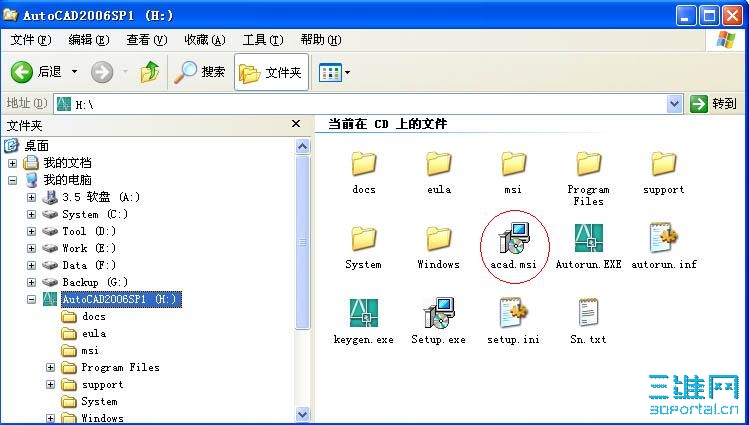Viewport: 749px width, 425px height.
Task: Select 我的电脑 in the folder tree
Action: [67, 180]
